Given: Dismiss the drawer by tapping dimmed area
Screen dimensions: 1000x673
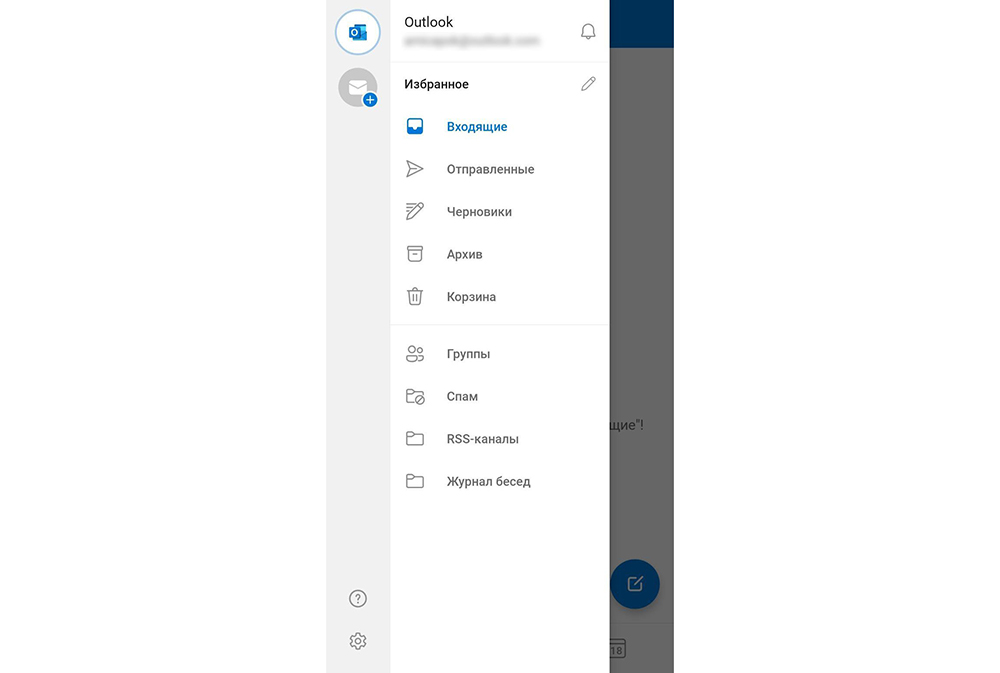Looking at the screenshot, I should (x=641, y=250).
